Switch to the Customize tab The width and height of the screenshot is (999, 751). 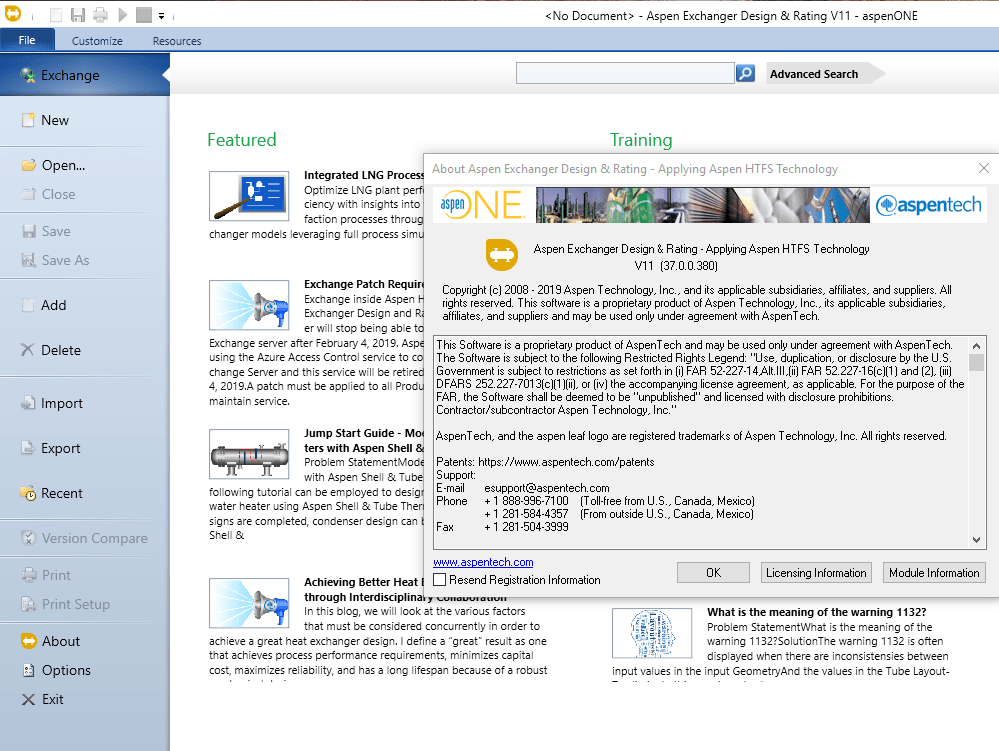click(97, 41)
